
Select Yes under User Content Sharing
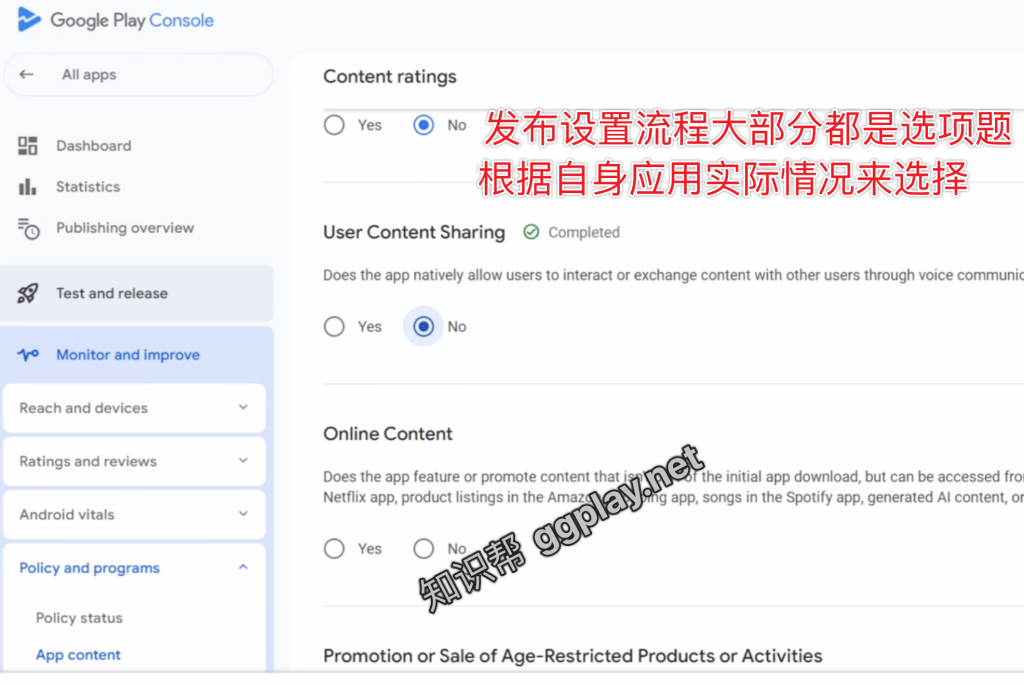click(x=334, y=327)
